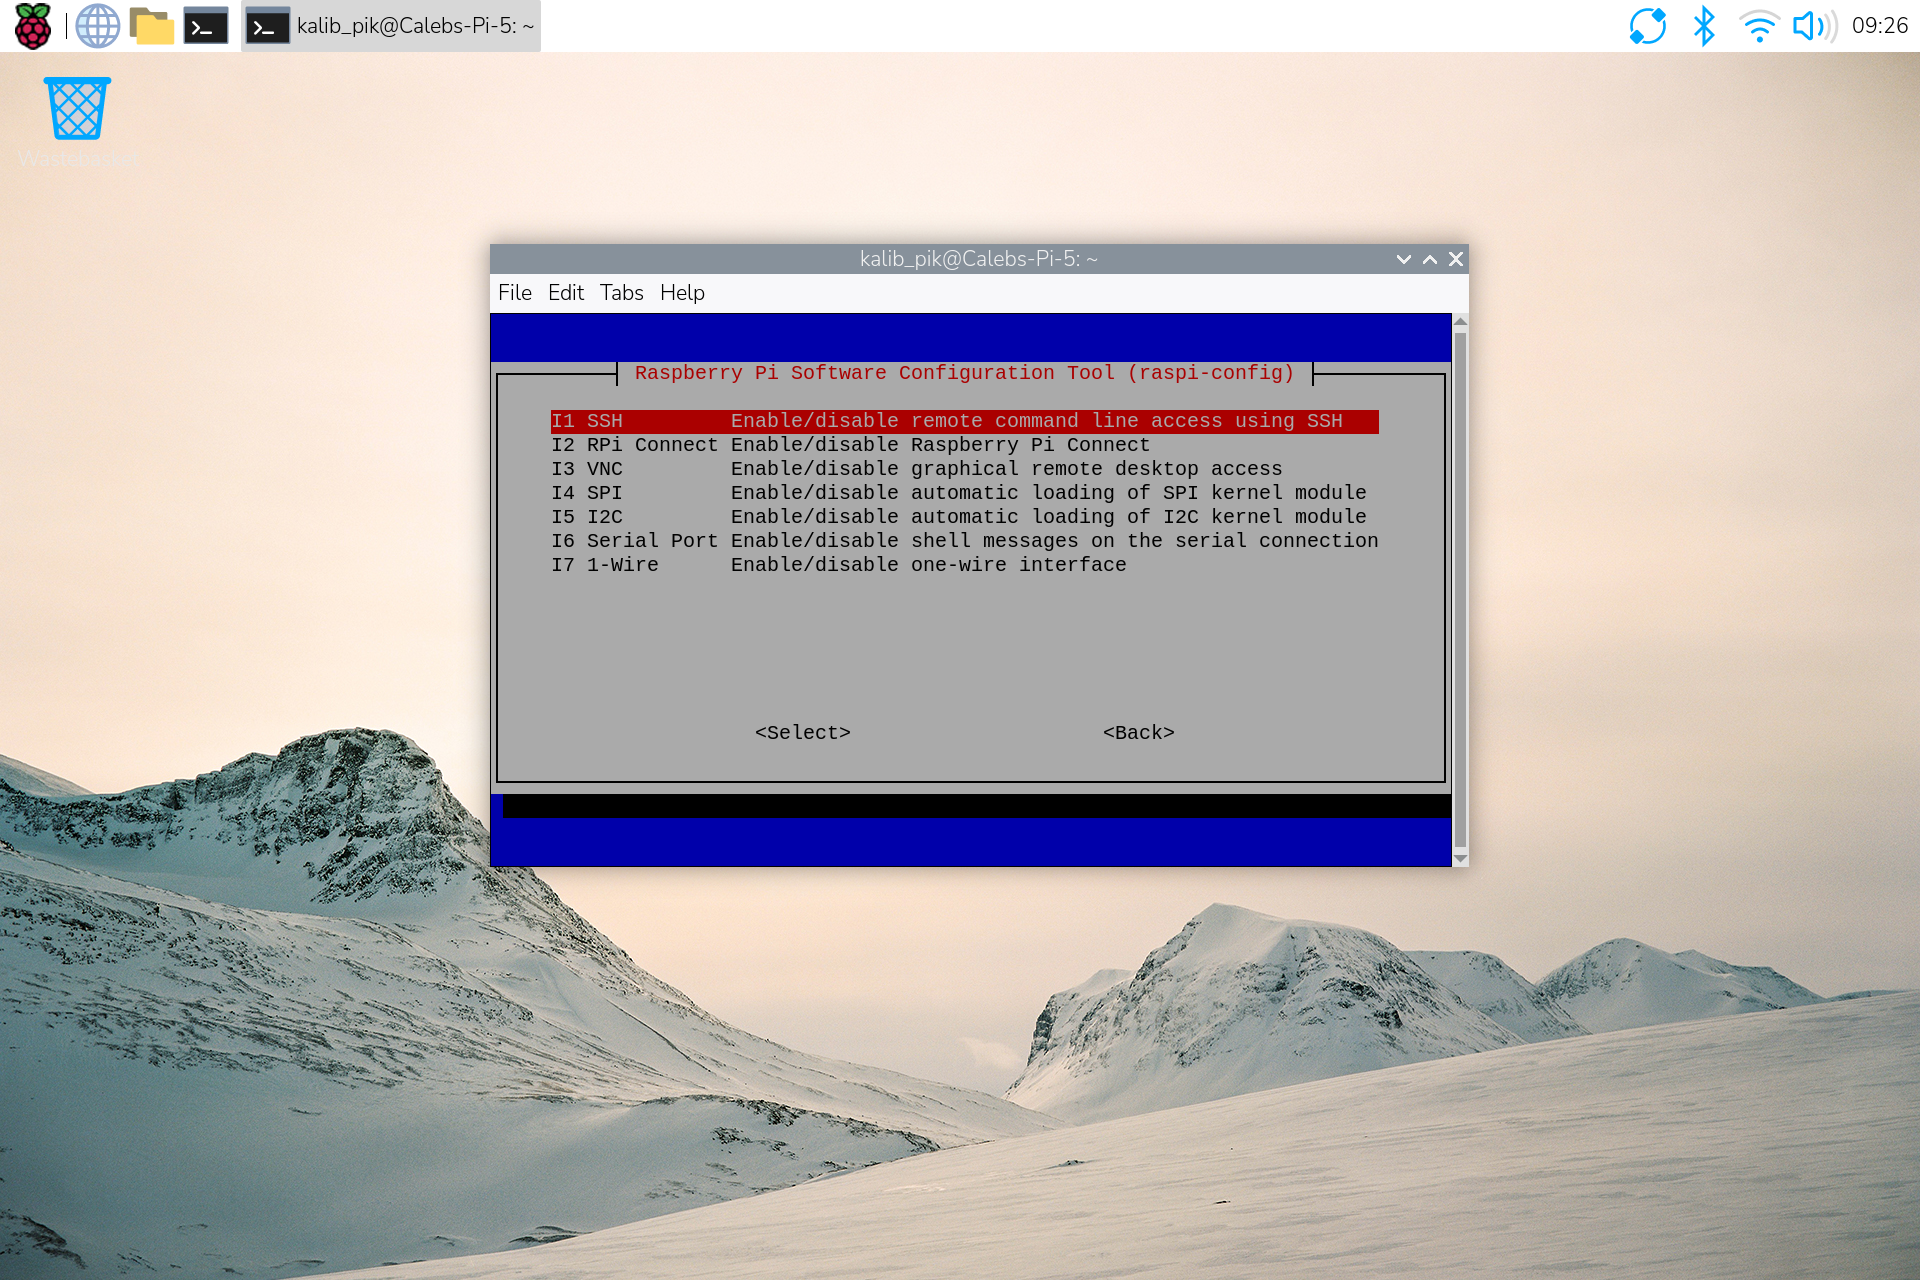Launch the web browser globe icon

click(x=98, y=26)
